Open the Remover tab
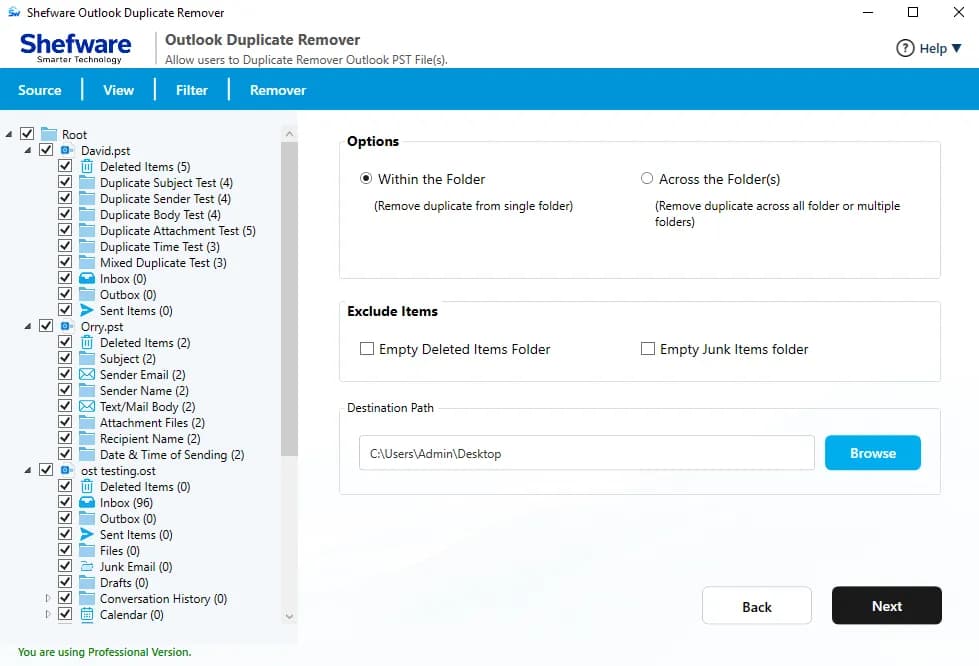Screen dimensions: 979x666 coord(278,90)
